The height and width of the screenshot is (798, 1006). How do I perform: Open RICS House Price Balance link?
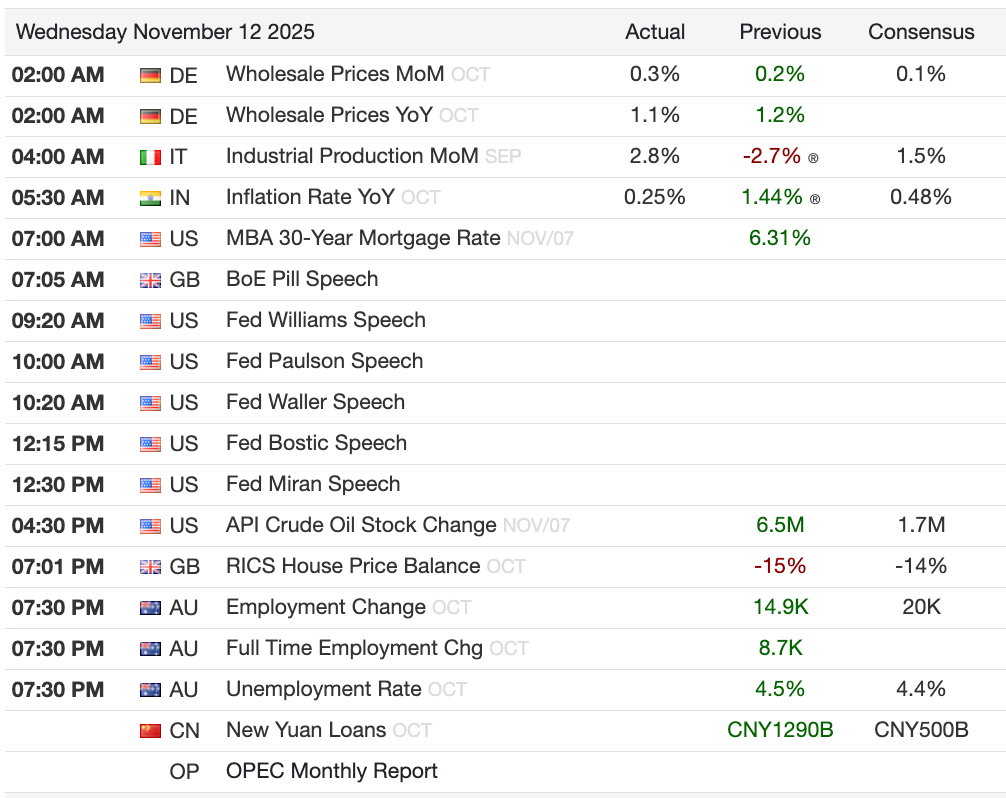click(x=353, y=566)
